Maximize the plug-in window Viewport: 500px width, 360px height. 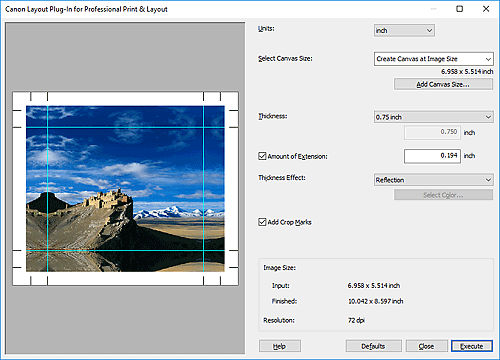pos(460,9)
